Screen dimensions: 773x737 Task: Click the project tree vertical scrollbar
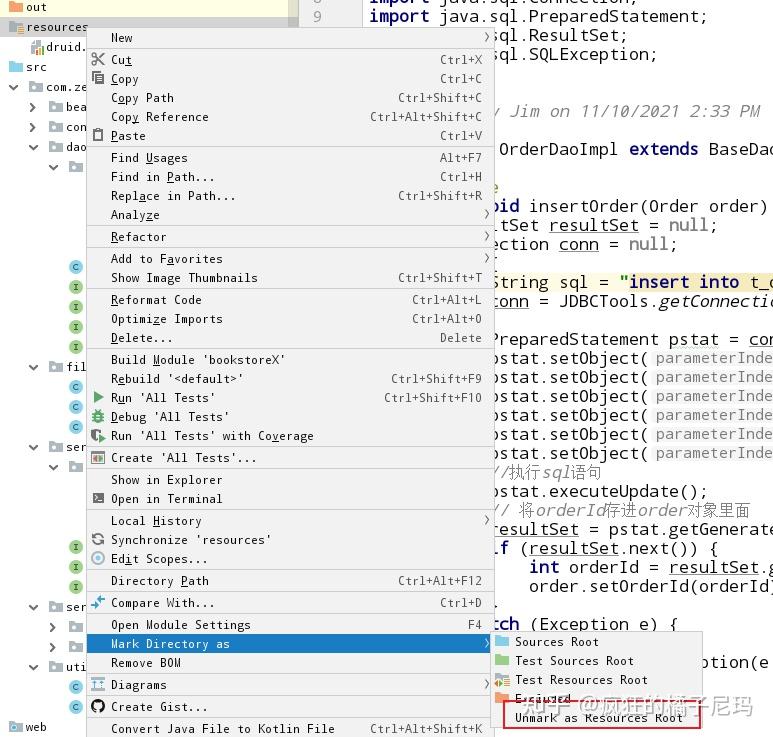coord(293,13)
